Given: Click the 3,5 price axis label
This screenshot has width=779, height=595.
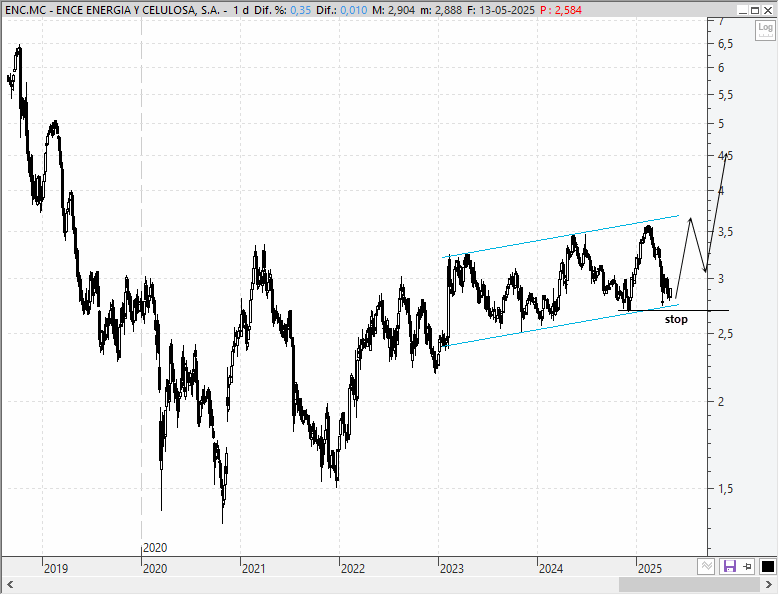Looking at the screenshot, I should (x=725, y=232).
